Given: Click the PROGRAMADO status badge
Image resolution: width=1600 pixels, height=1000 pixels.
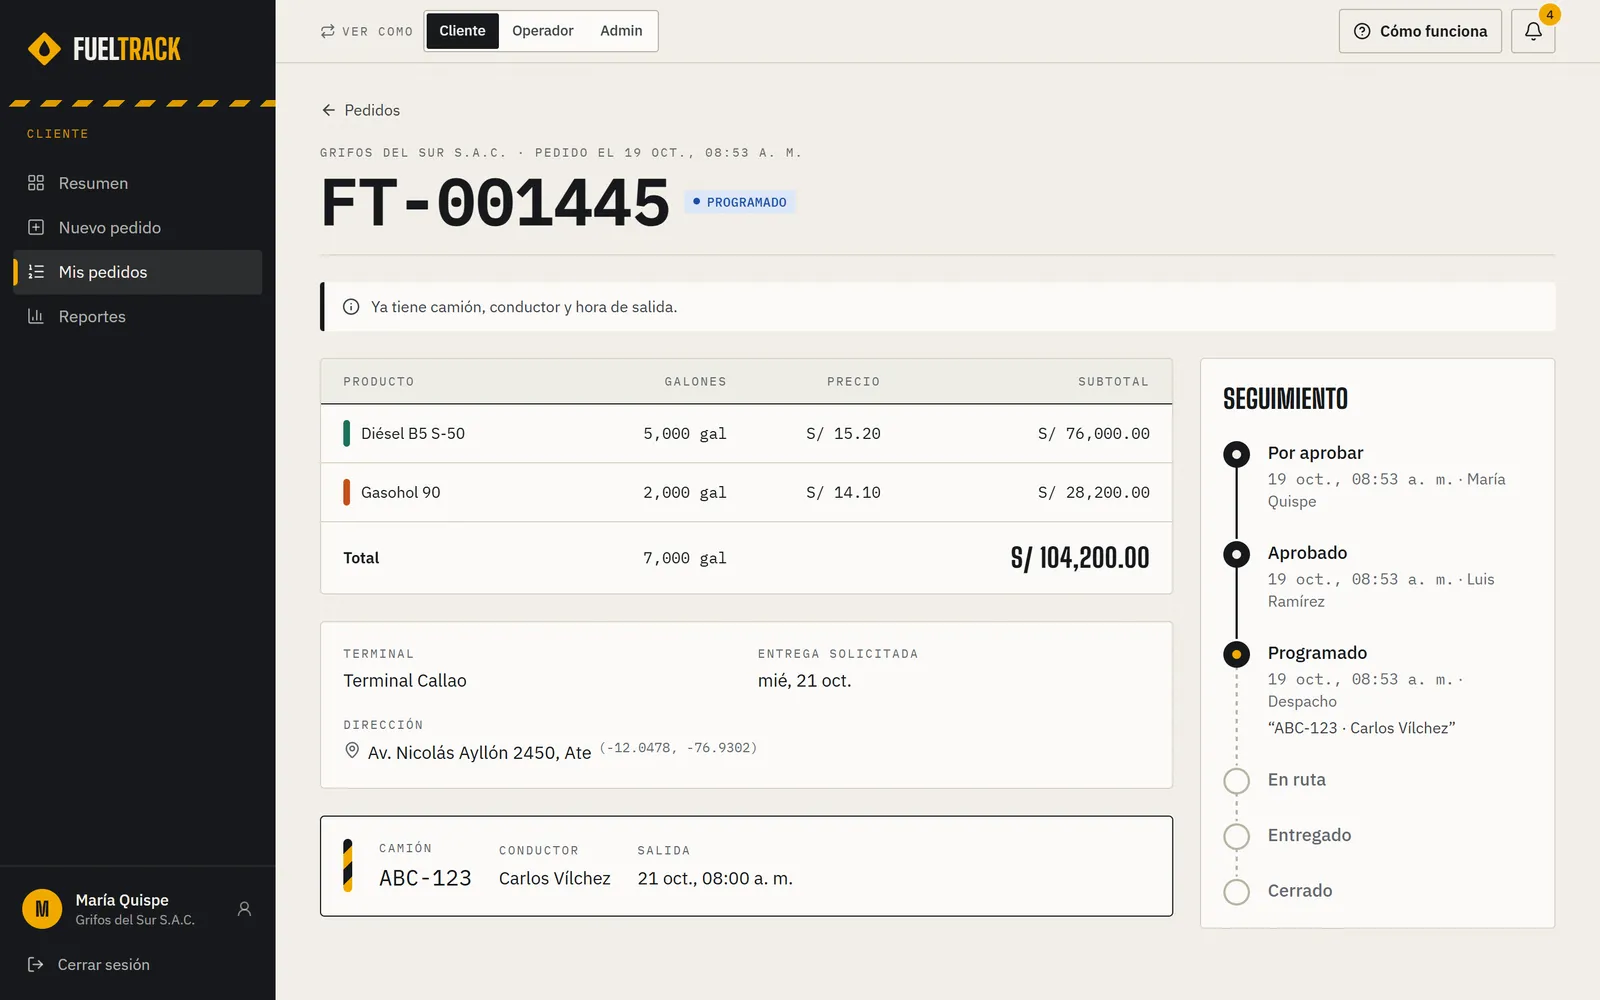Looking at the screenshot, I should point(740,202).
